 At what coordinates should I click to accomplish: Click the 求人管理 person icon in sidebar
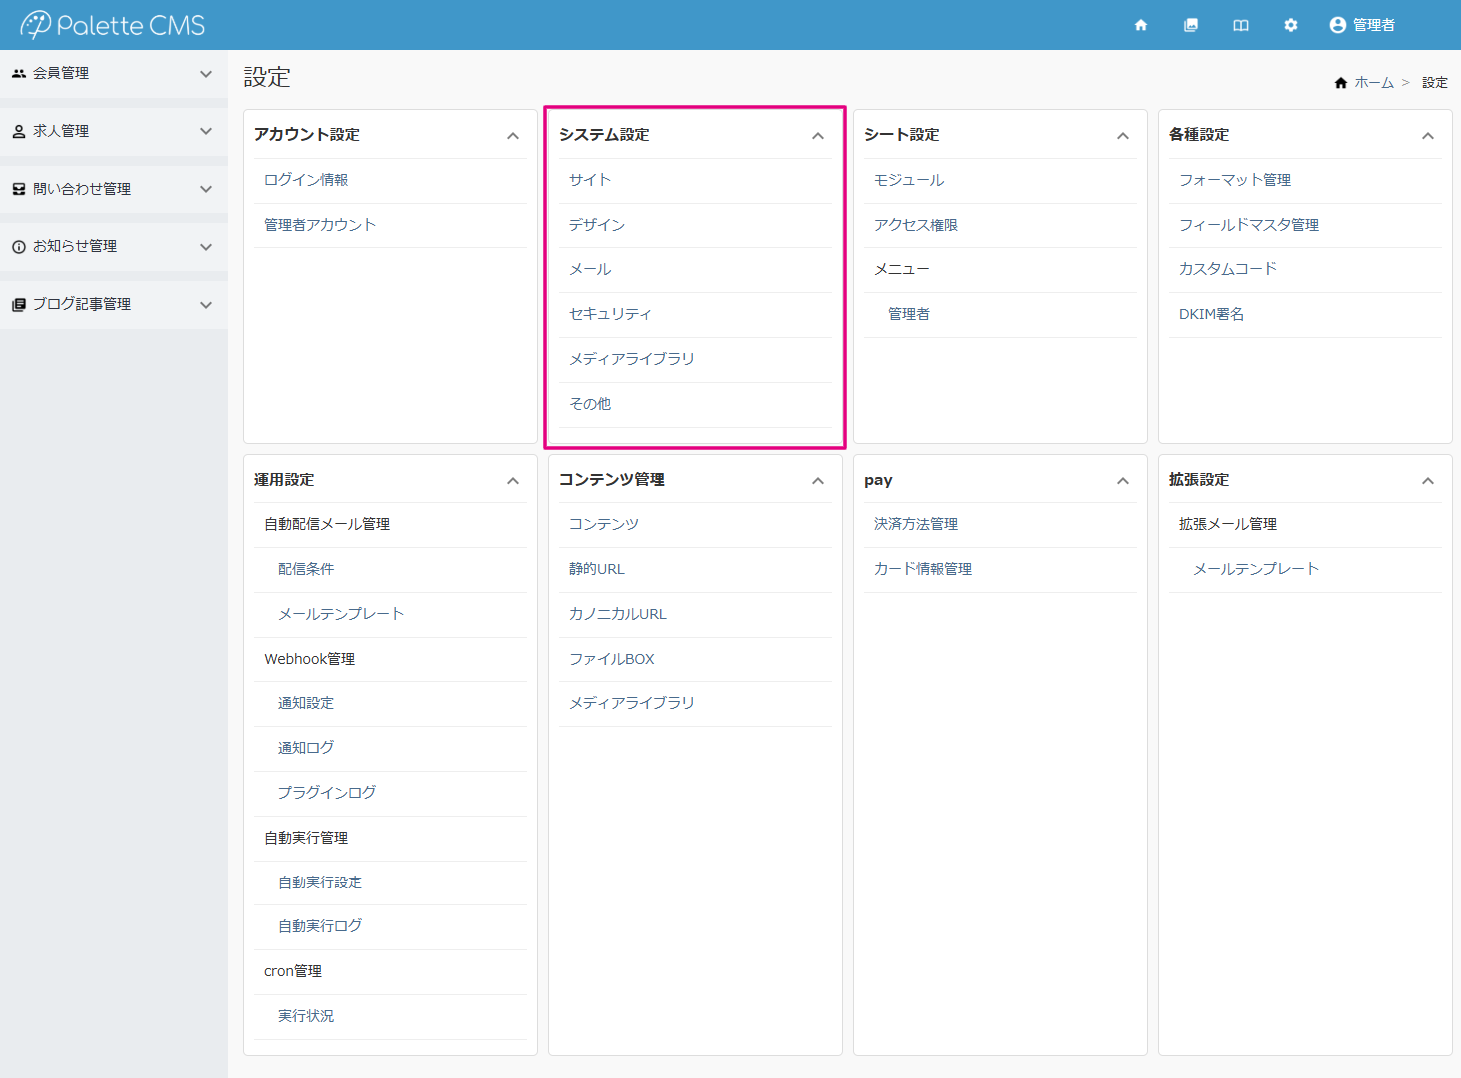[x=19, y=131]
